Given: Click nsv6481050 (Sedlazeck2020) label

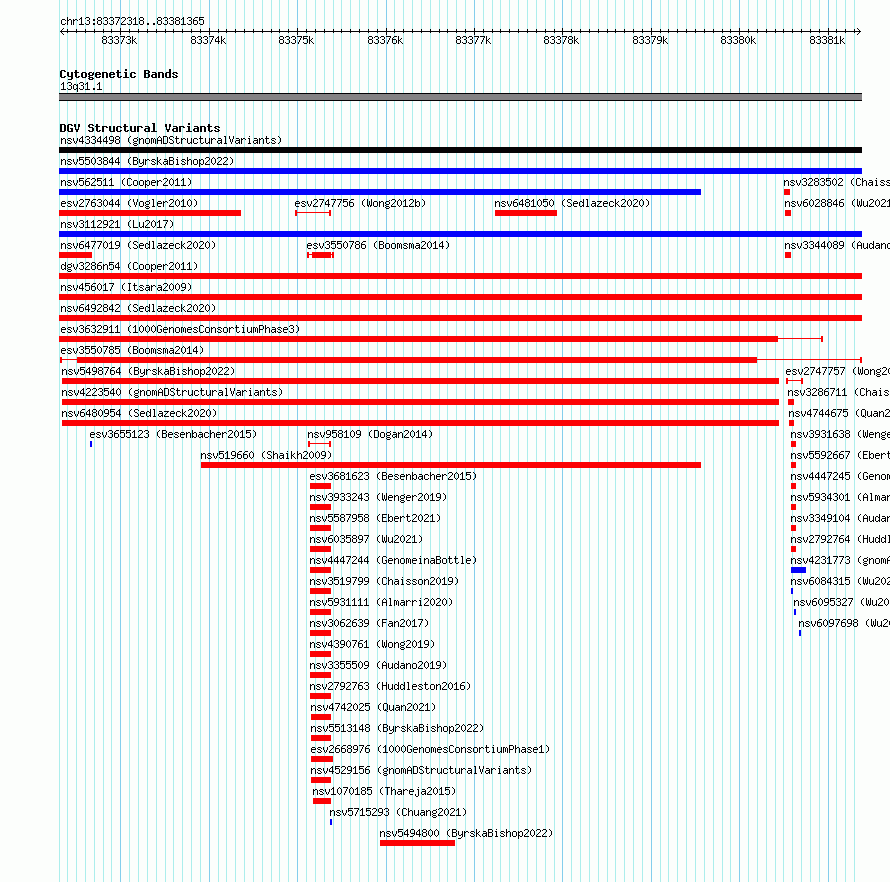Looking at the screenshot, I should [x=572, y=203].
